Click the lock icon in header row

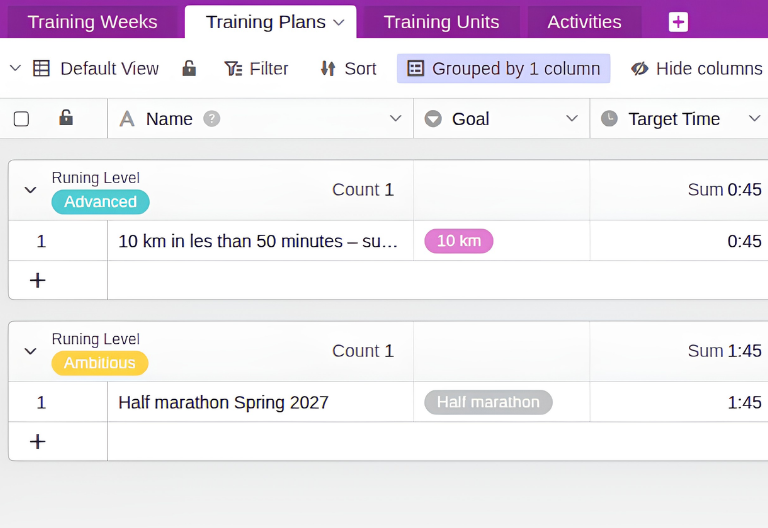point(66,118)
